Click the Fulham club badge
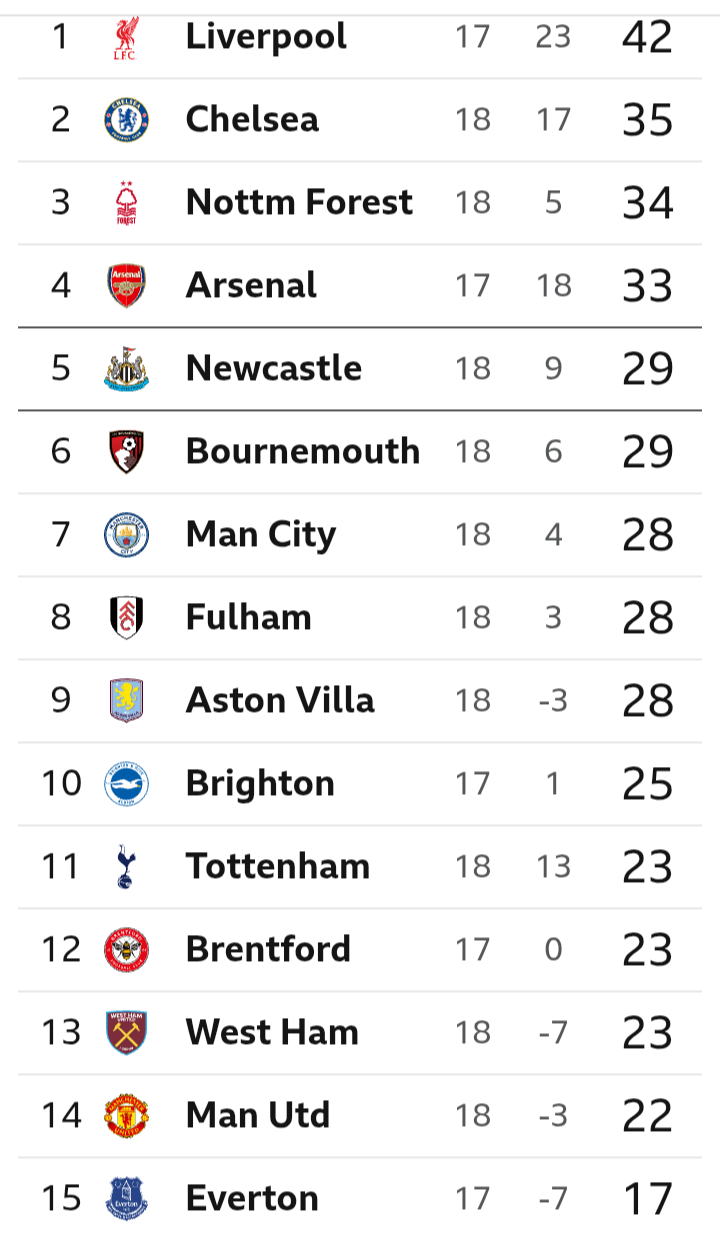The image size is (720, 1237). 127,618
